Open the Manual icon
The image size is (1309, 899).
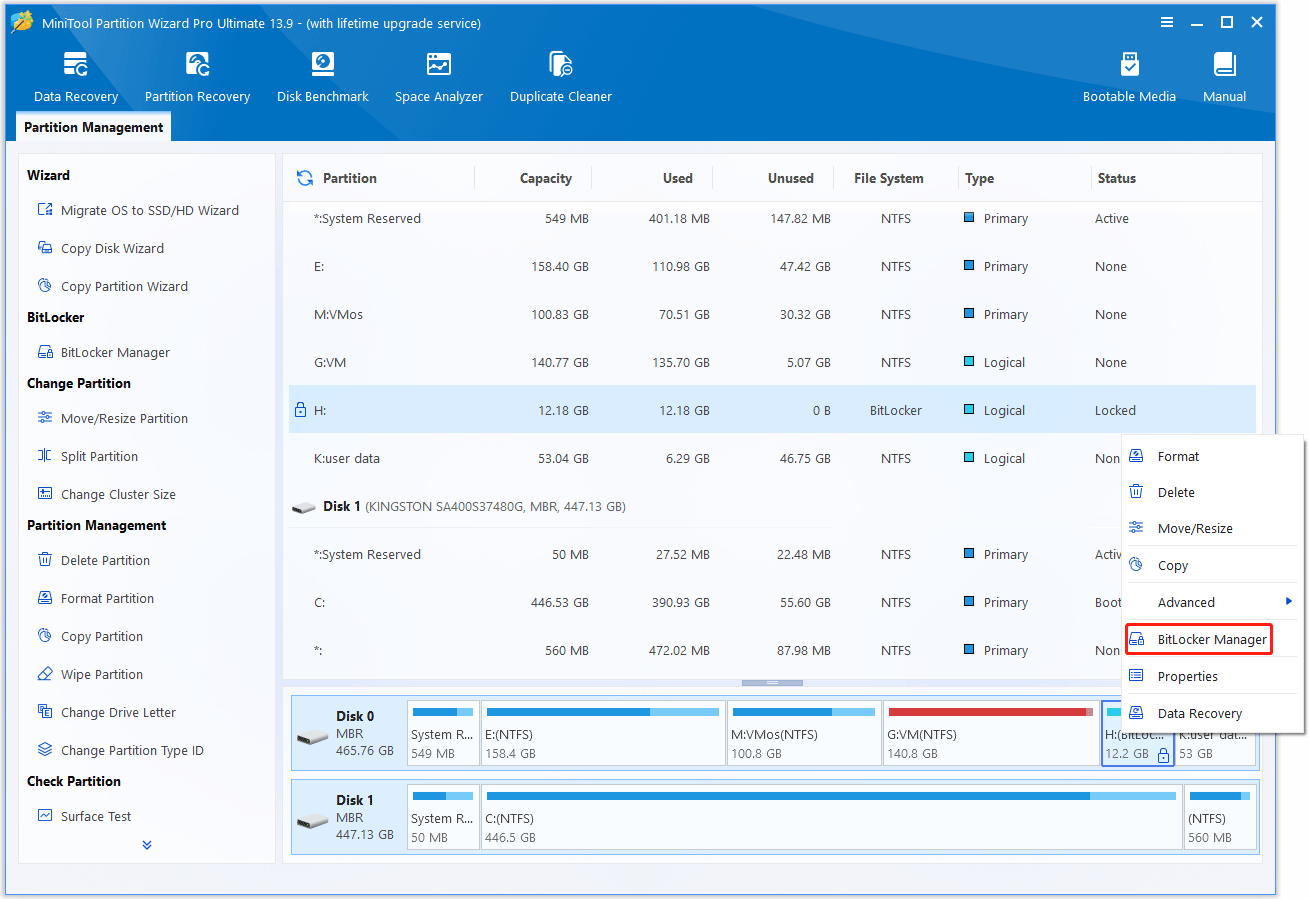1224,79
